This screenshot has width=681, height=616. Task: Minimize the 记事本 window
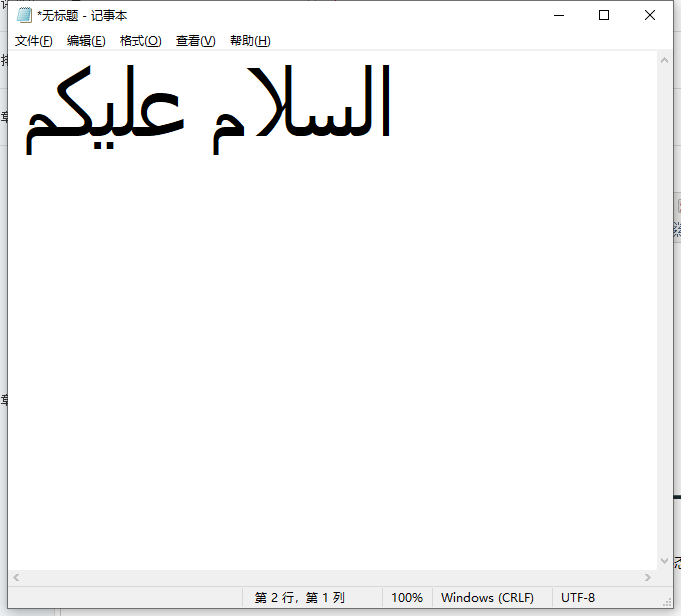[x=559, y=16]
